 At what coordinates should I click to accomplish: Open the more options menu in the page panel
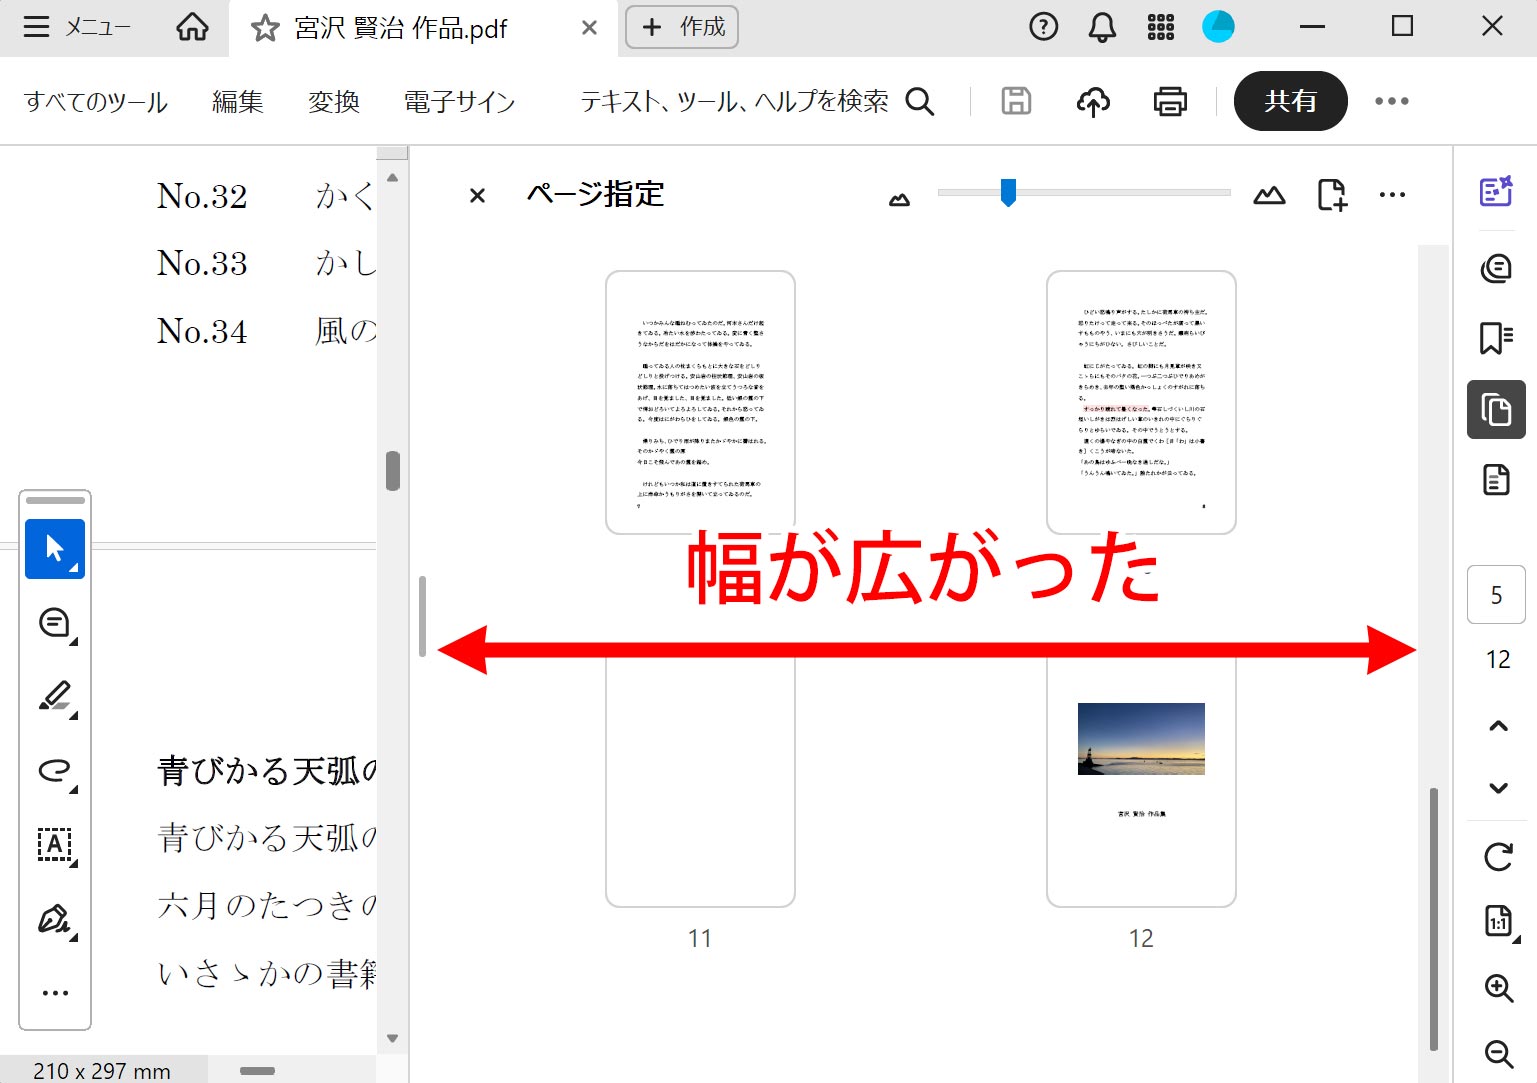[1392, 194]
